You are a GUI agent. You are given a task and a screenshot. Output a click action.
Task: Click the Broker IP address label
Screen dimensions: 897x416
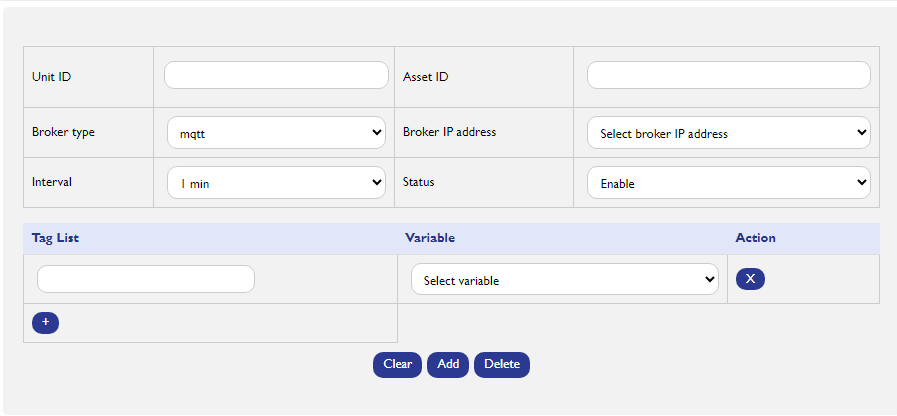tap(450, 132)
